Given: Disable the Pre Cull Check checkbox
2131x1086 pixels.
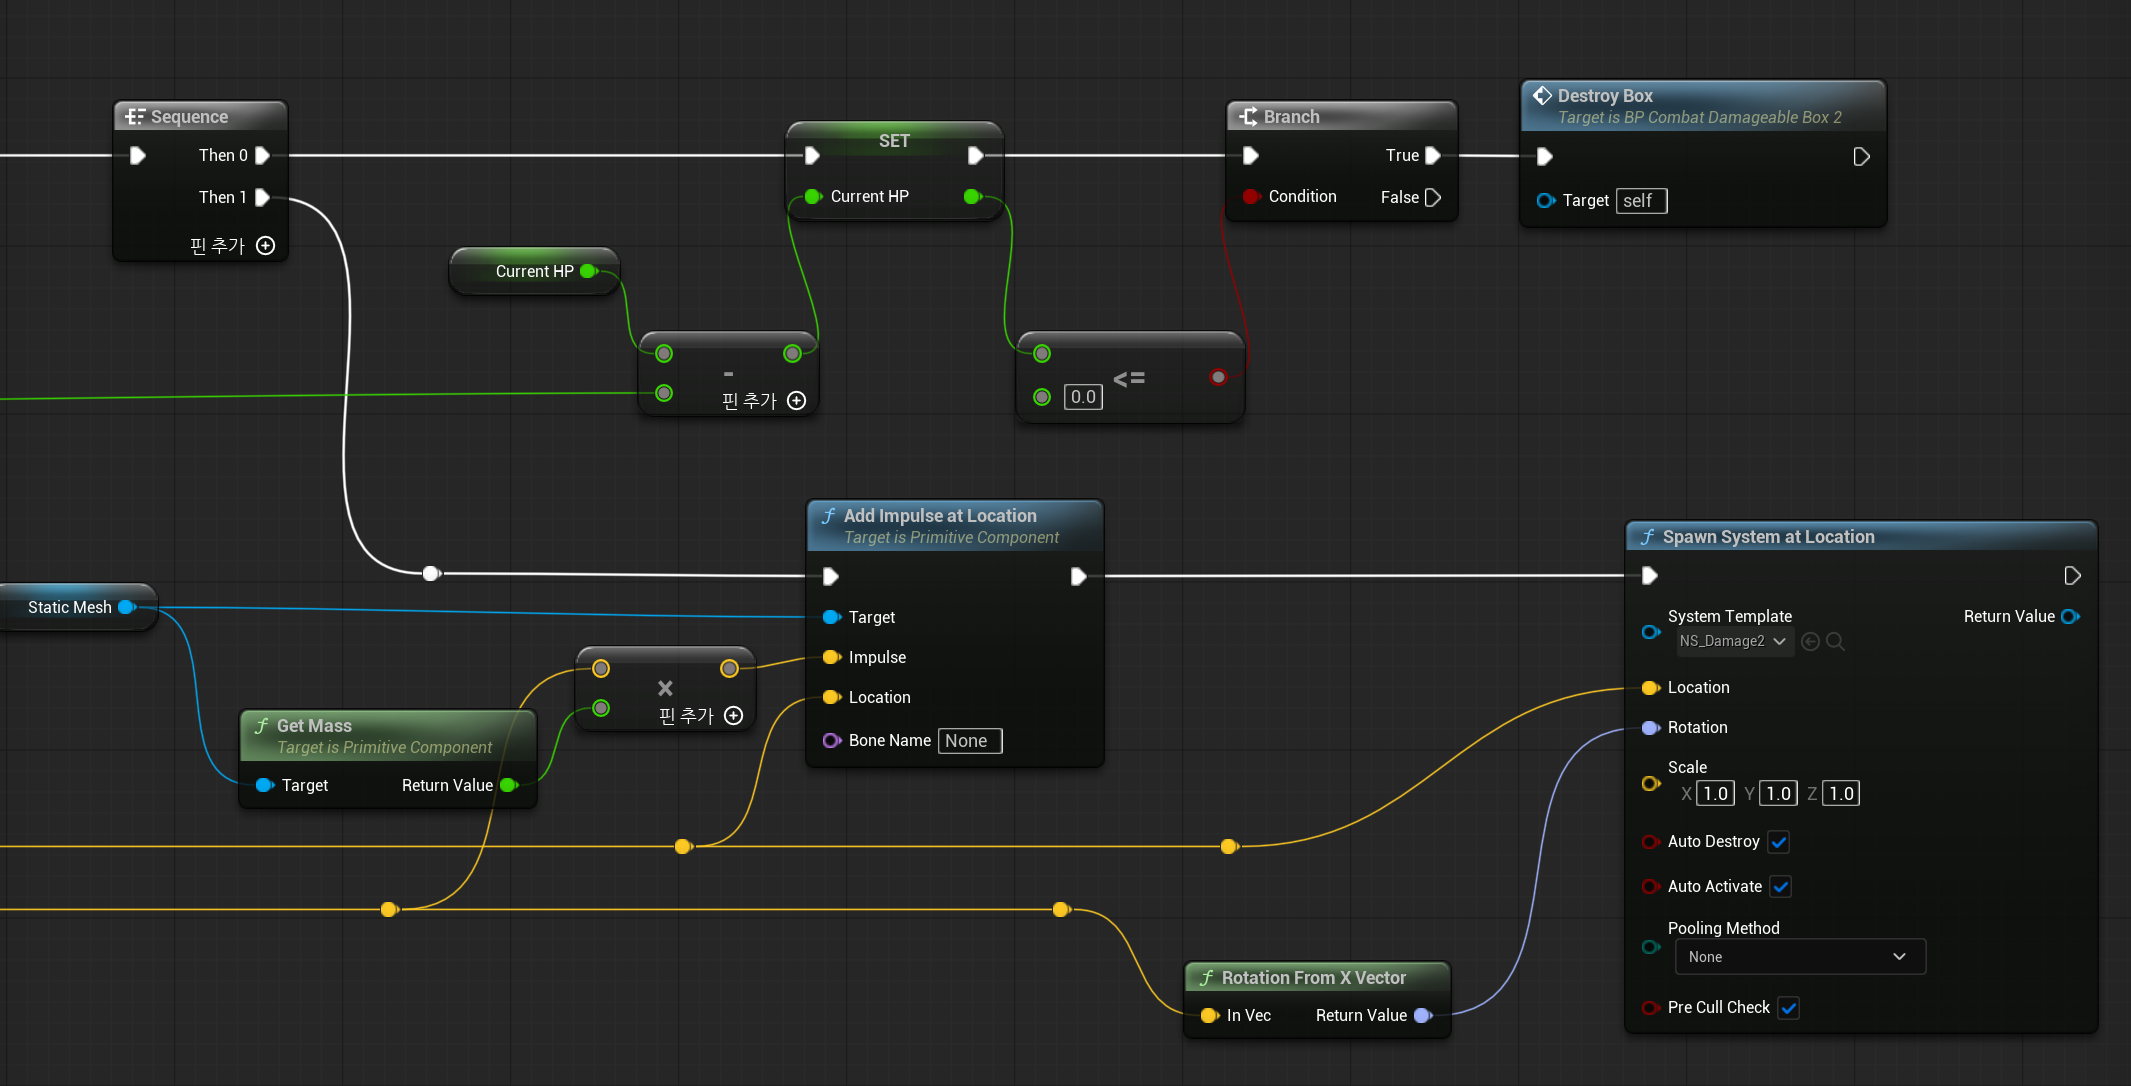Looking at the screenshot, I should click(x=1789, y=1008).
